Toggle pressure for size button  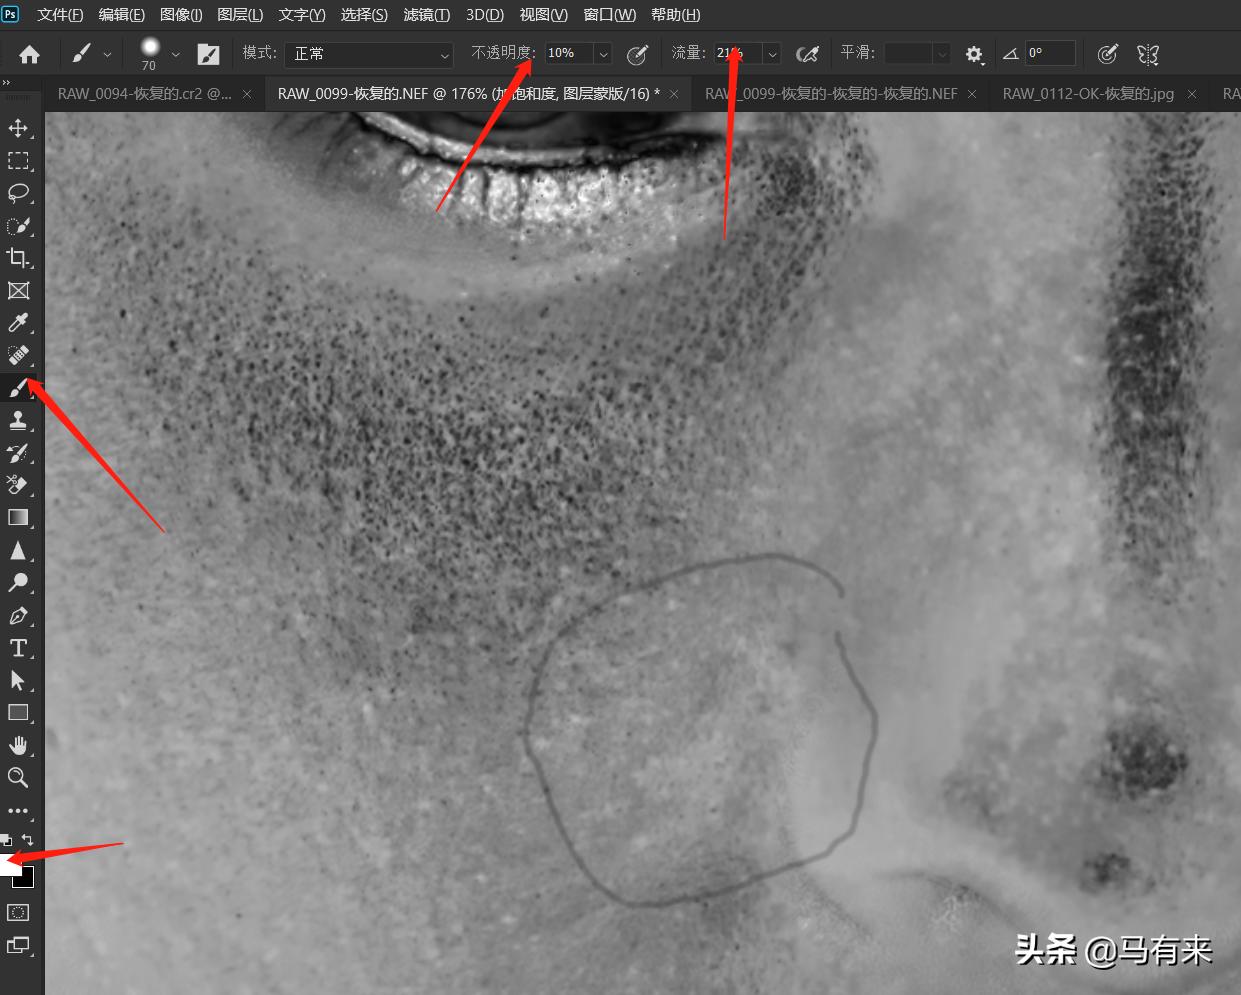(x=1107, y=54)
